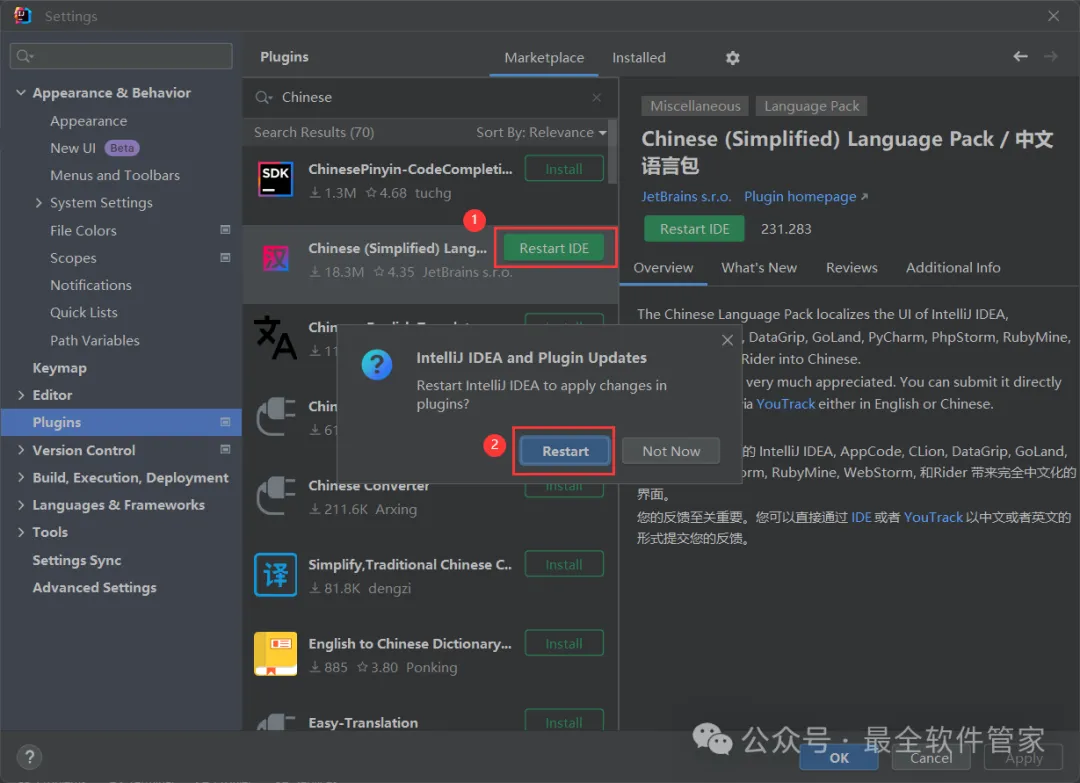Image resolution: width=1080 pixels, height=783 pixels.
Task: Close the Plugin Updates dialog
Action: (x=727, y=340)
